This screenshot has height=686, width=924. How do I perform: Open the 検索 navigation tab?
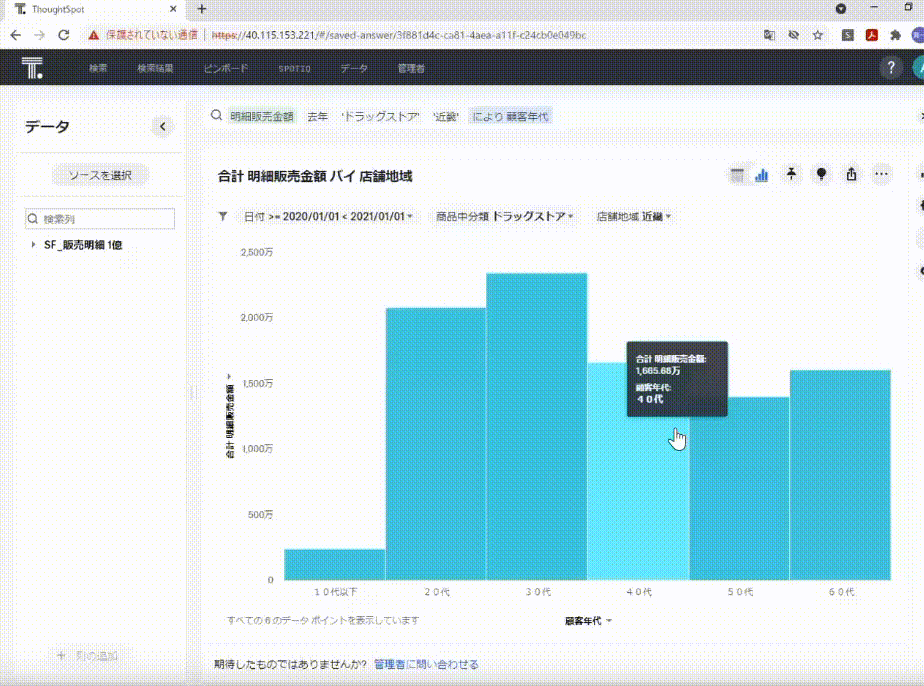[x=98, y=68]
